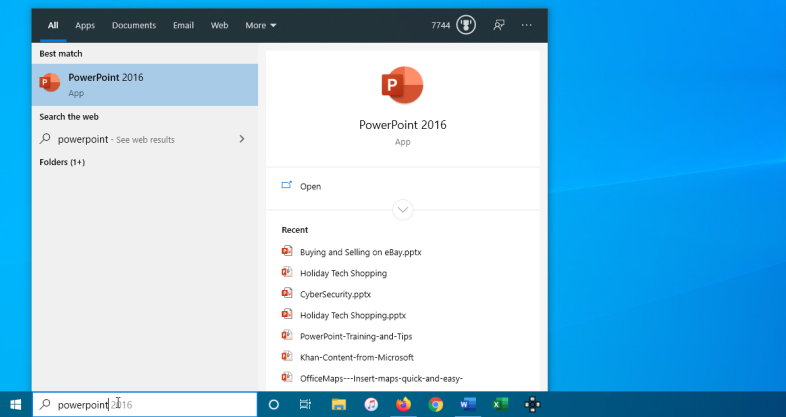The width and height of the screenshot is (786, 417).
Task: Switch to the Apps tab
Action: click(85, 25)
